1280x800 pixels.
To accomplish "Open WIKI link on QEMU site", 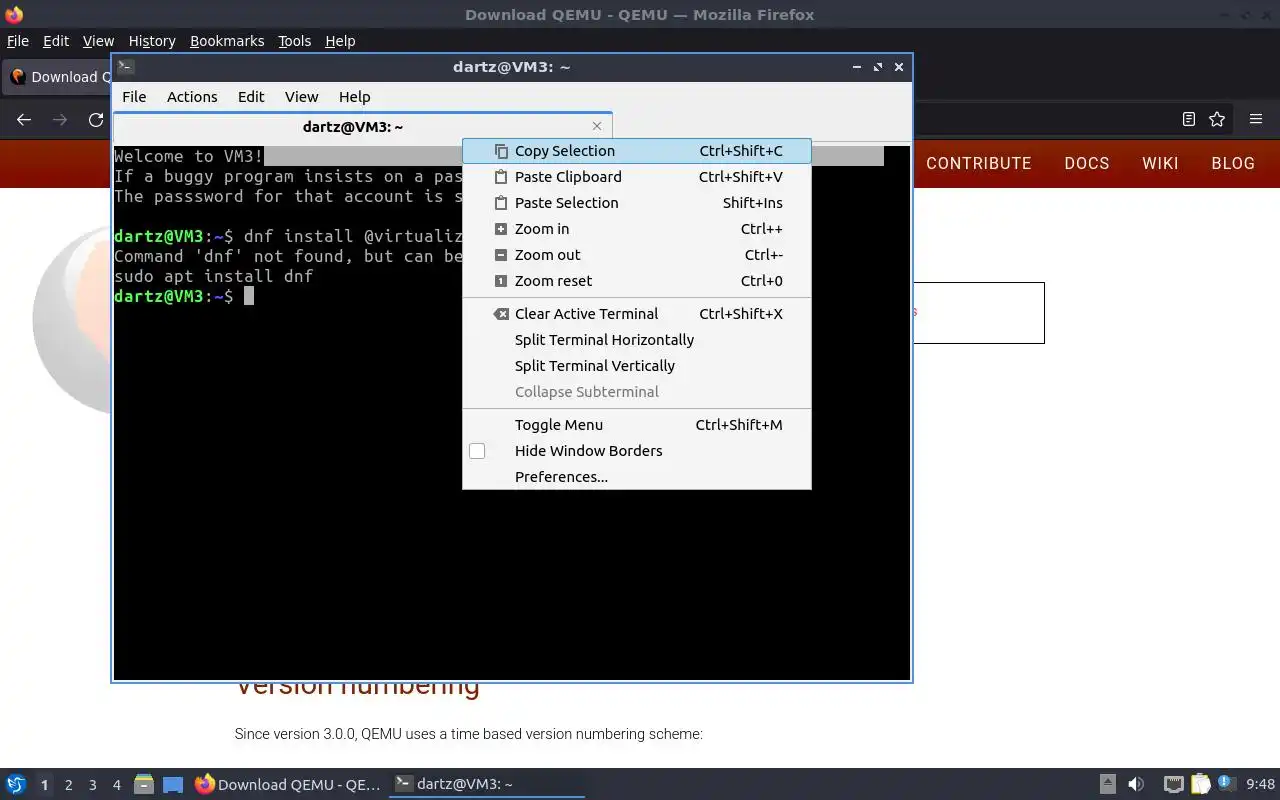I will 1160,163.
